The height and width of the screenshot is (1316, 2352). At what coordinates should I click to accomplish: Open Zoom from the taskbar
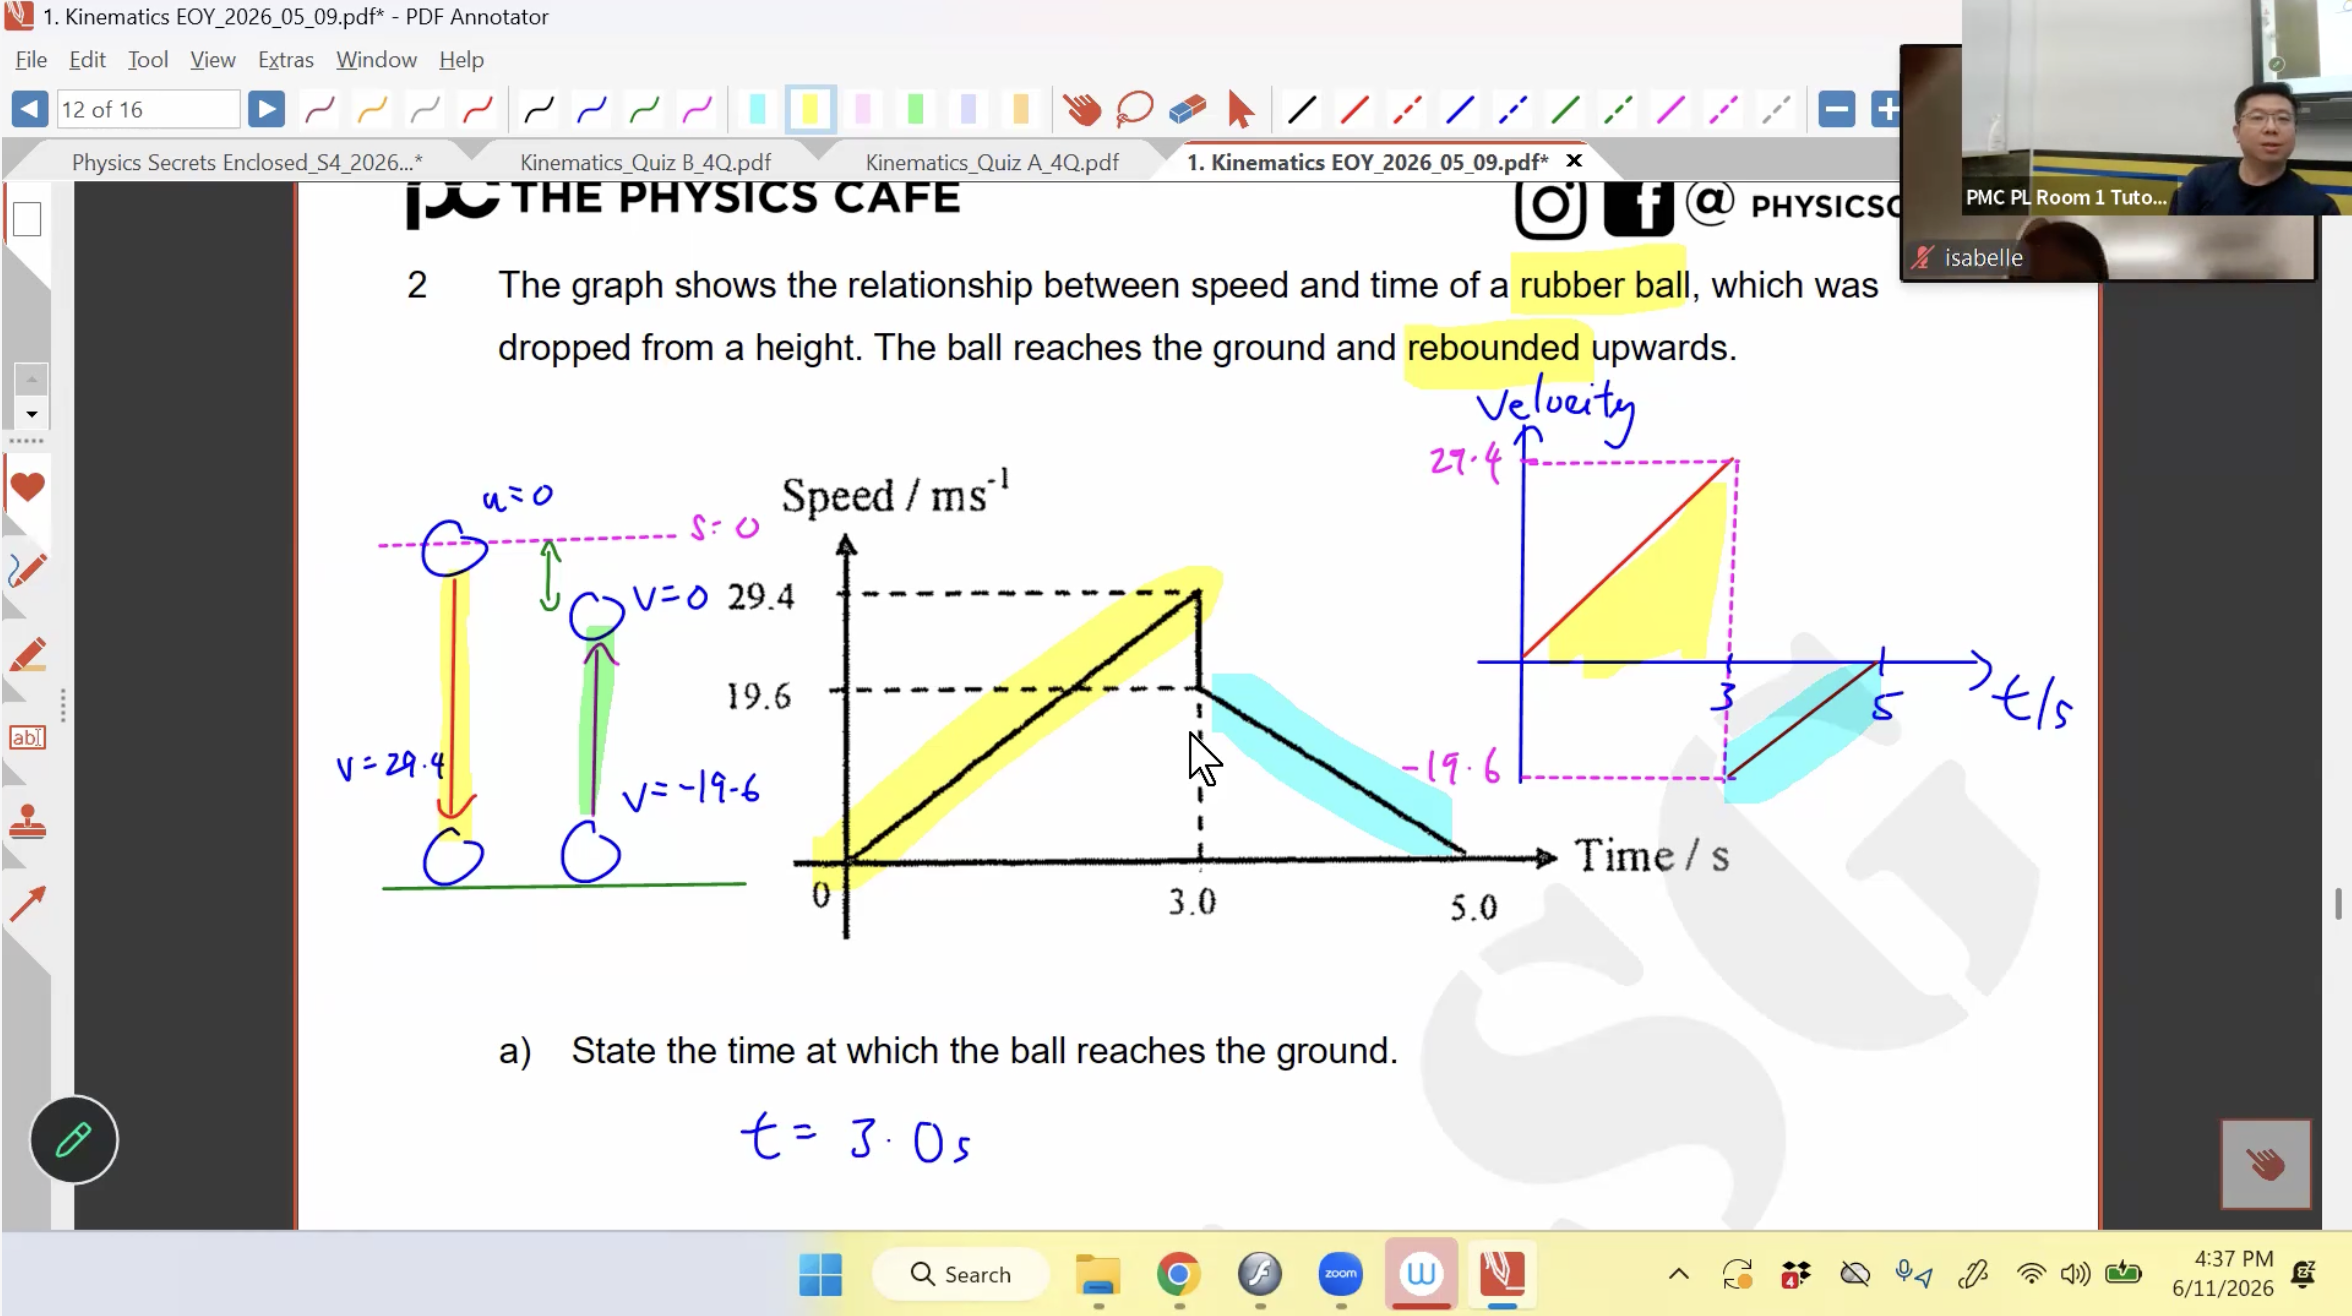pyautogui.click(x=1340, y=1274)
